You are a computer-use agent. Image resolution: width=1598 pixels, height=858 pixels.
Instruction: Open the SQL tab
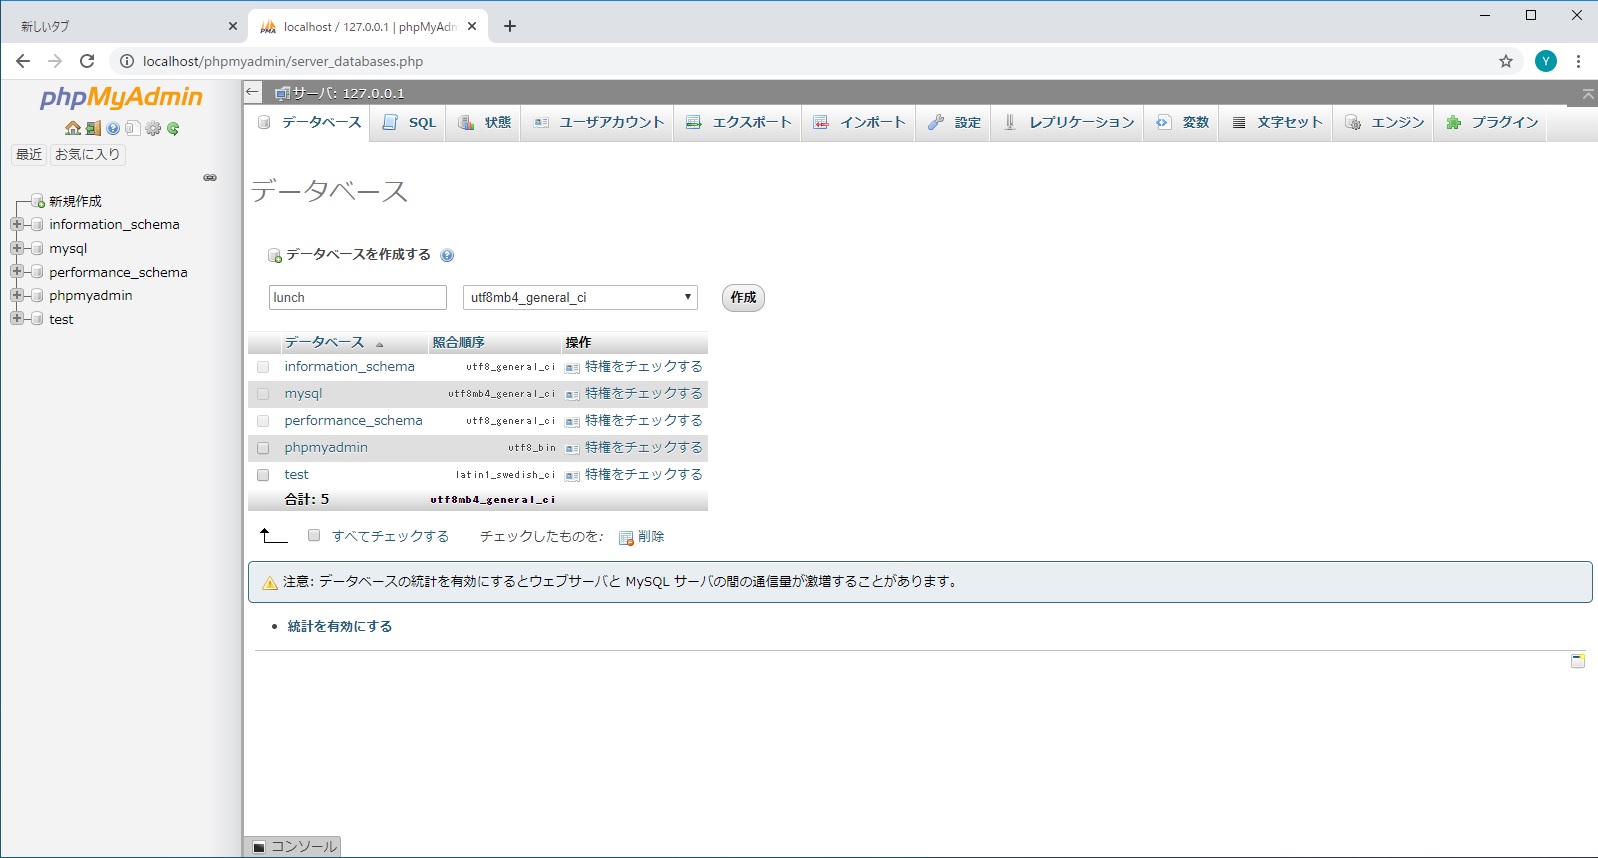[410, 123]
